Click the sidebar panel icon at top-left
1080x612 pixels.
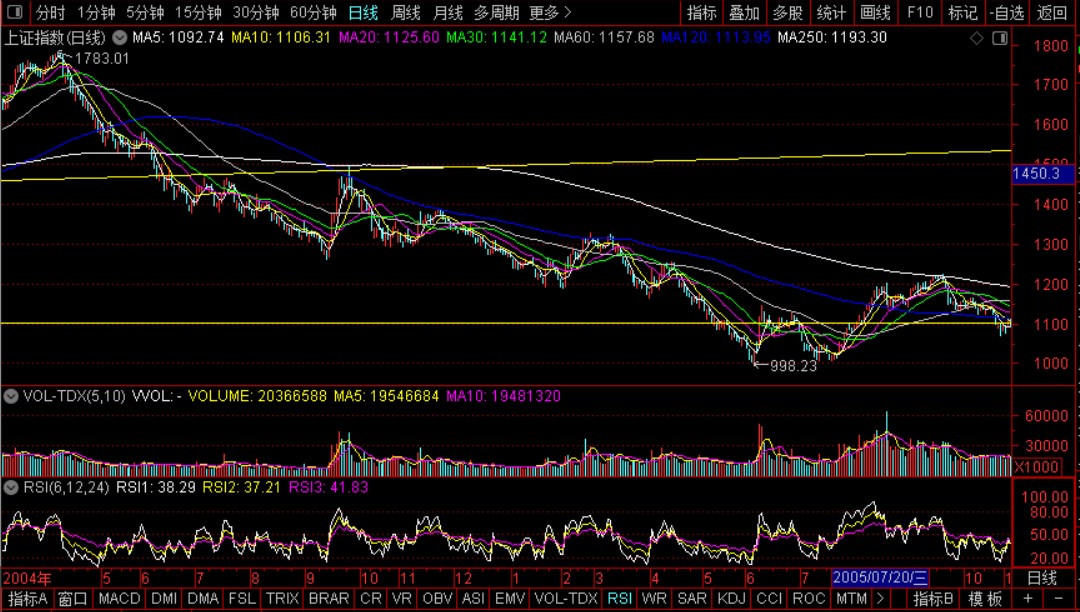15,12
